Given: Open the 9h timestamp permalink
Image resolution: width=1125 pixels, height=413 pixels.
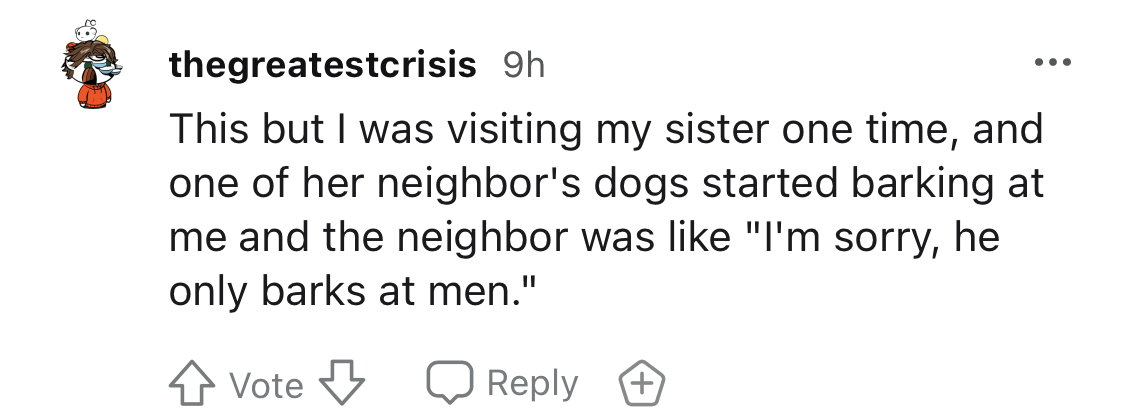Looking at the screenshot, I should tap(524, 65).
